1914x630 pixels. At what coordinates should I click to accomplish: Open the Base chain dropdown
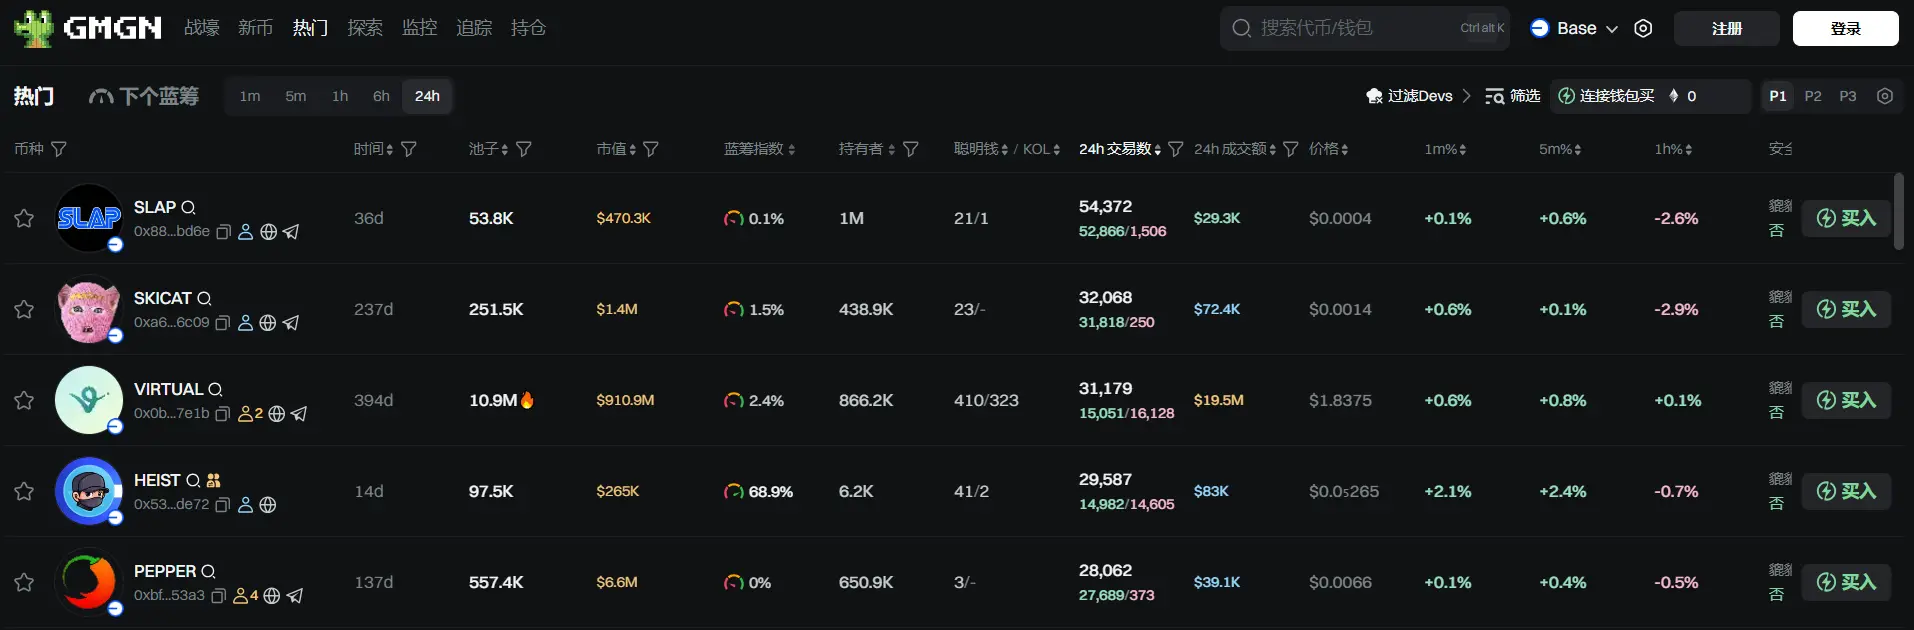(1574, 28)
